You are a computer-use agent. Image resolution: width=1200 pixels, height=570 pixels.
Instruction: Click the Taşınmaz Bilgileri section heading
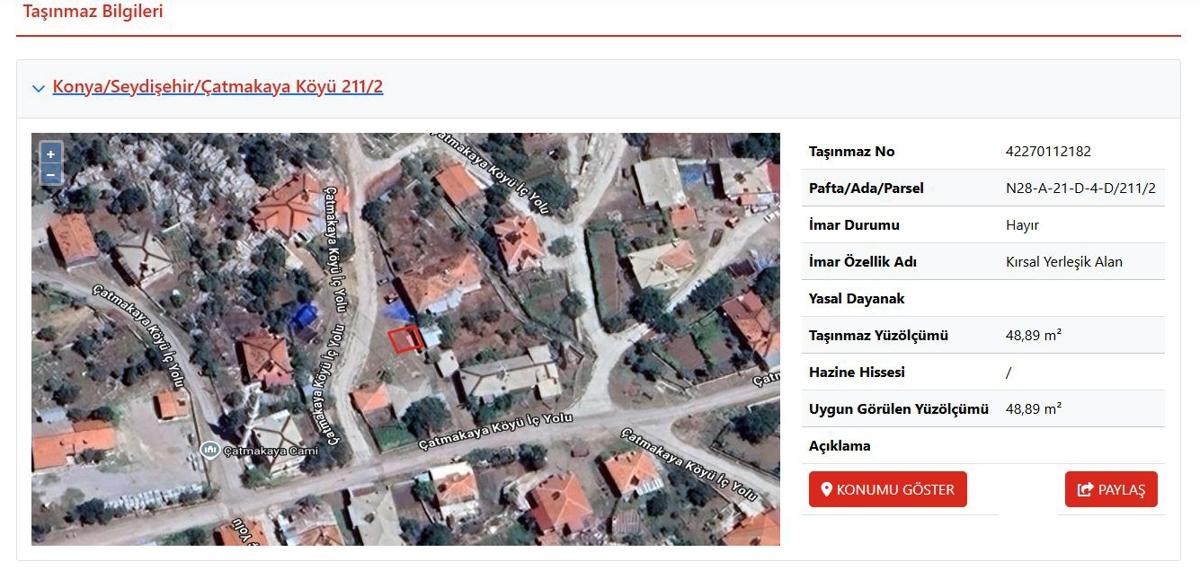(x=93, y=12)
